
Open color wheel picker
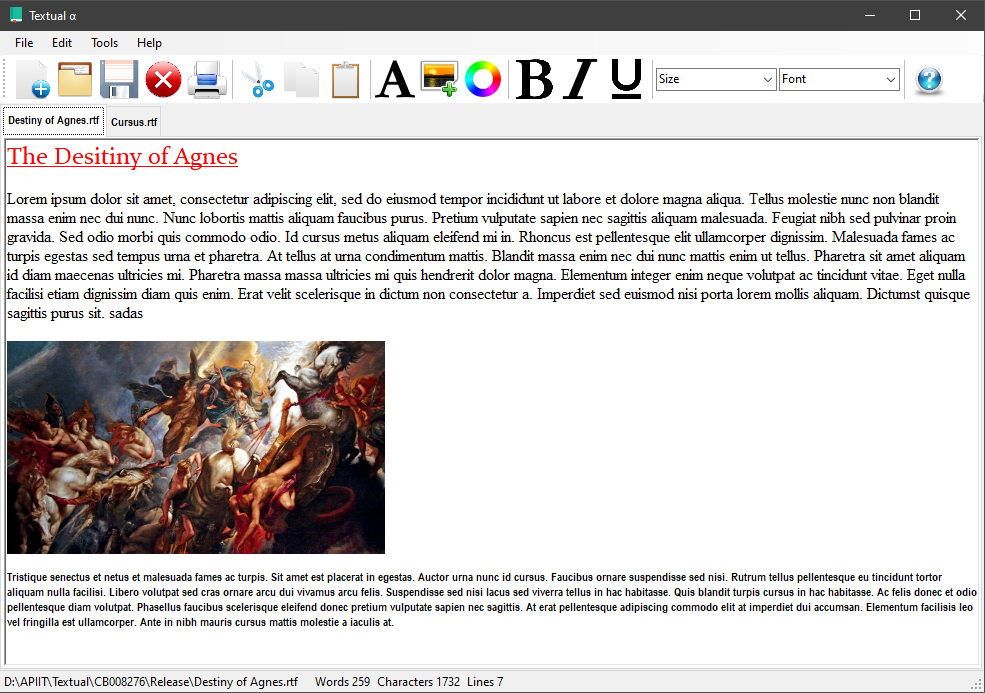(x=483, y=79)
